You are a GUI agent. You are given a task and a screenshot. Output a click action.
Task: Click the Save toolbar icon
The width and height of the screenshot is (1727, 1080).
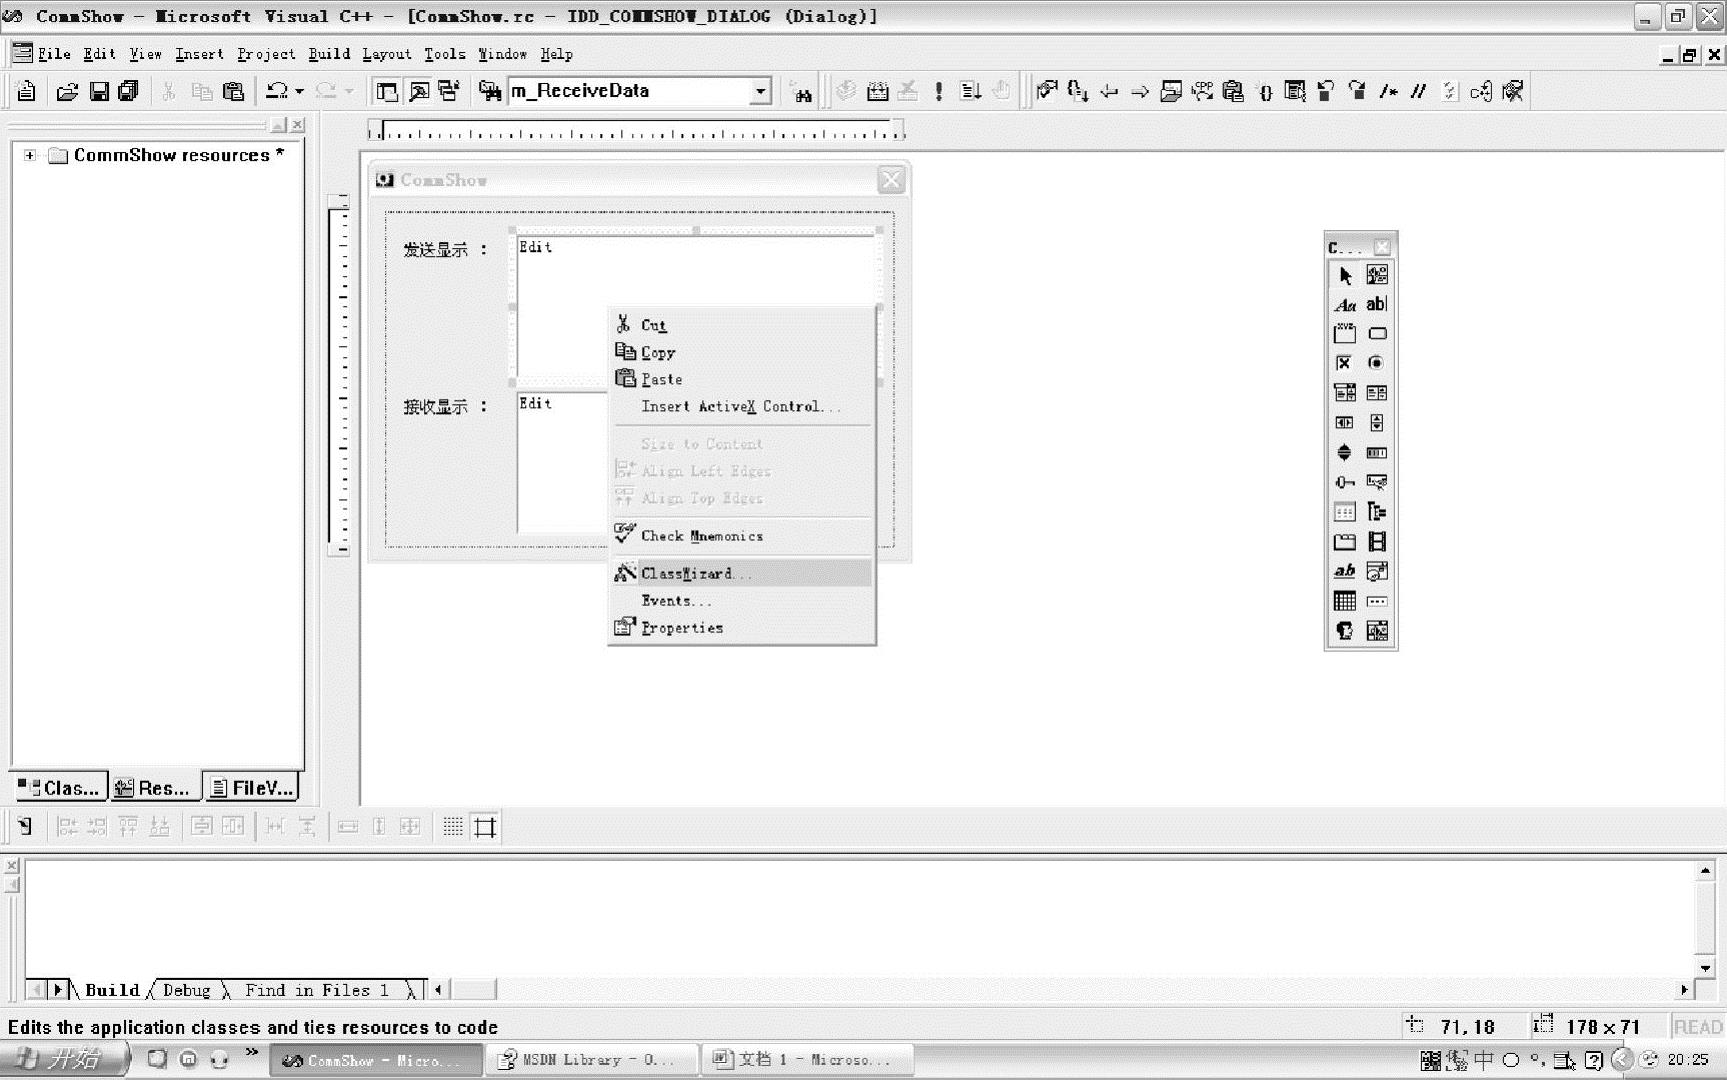pos(99,91)
